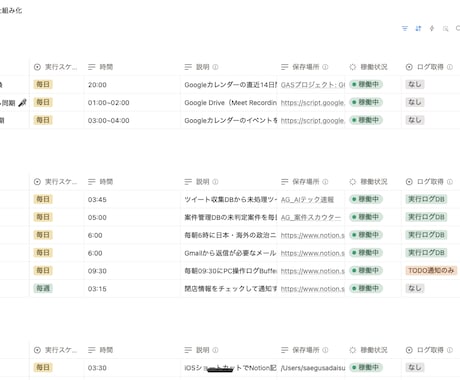The height and width of the screenshot is (380, 460).
Task: Click the /Users/saegusadaisu path cell
Action: (313, 368)
